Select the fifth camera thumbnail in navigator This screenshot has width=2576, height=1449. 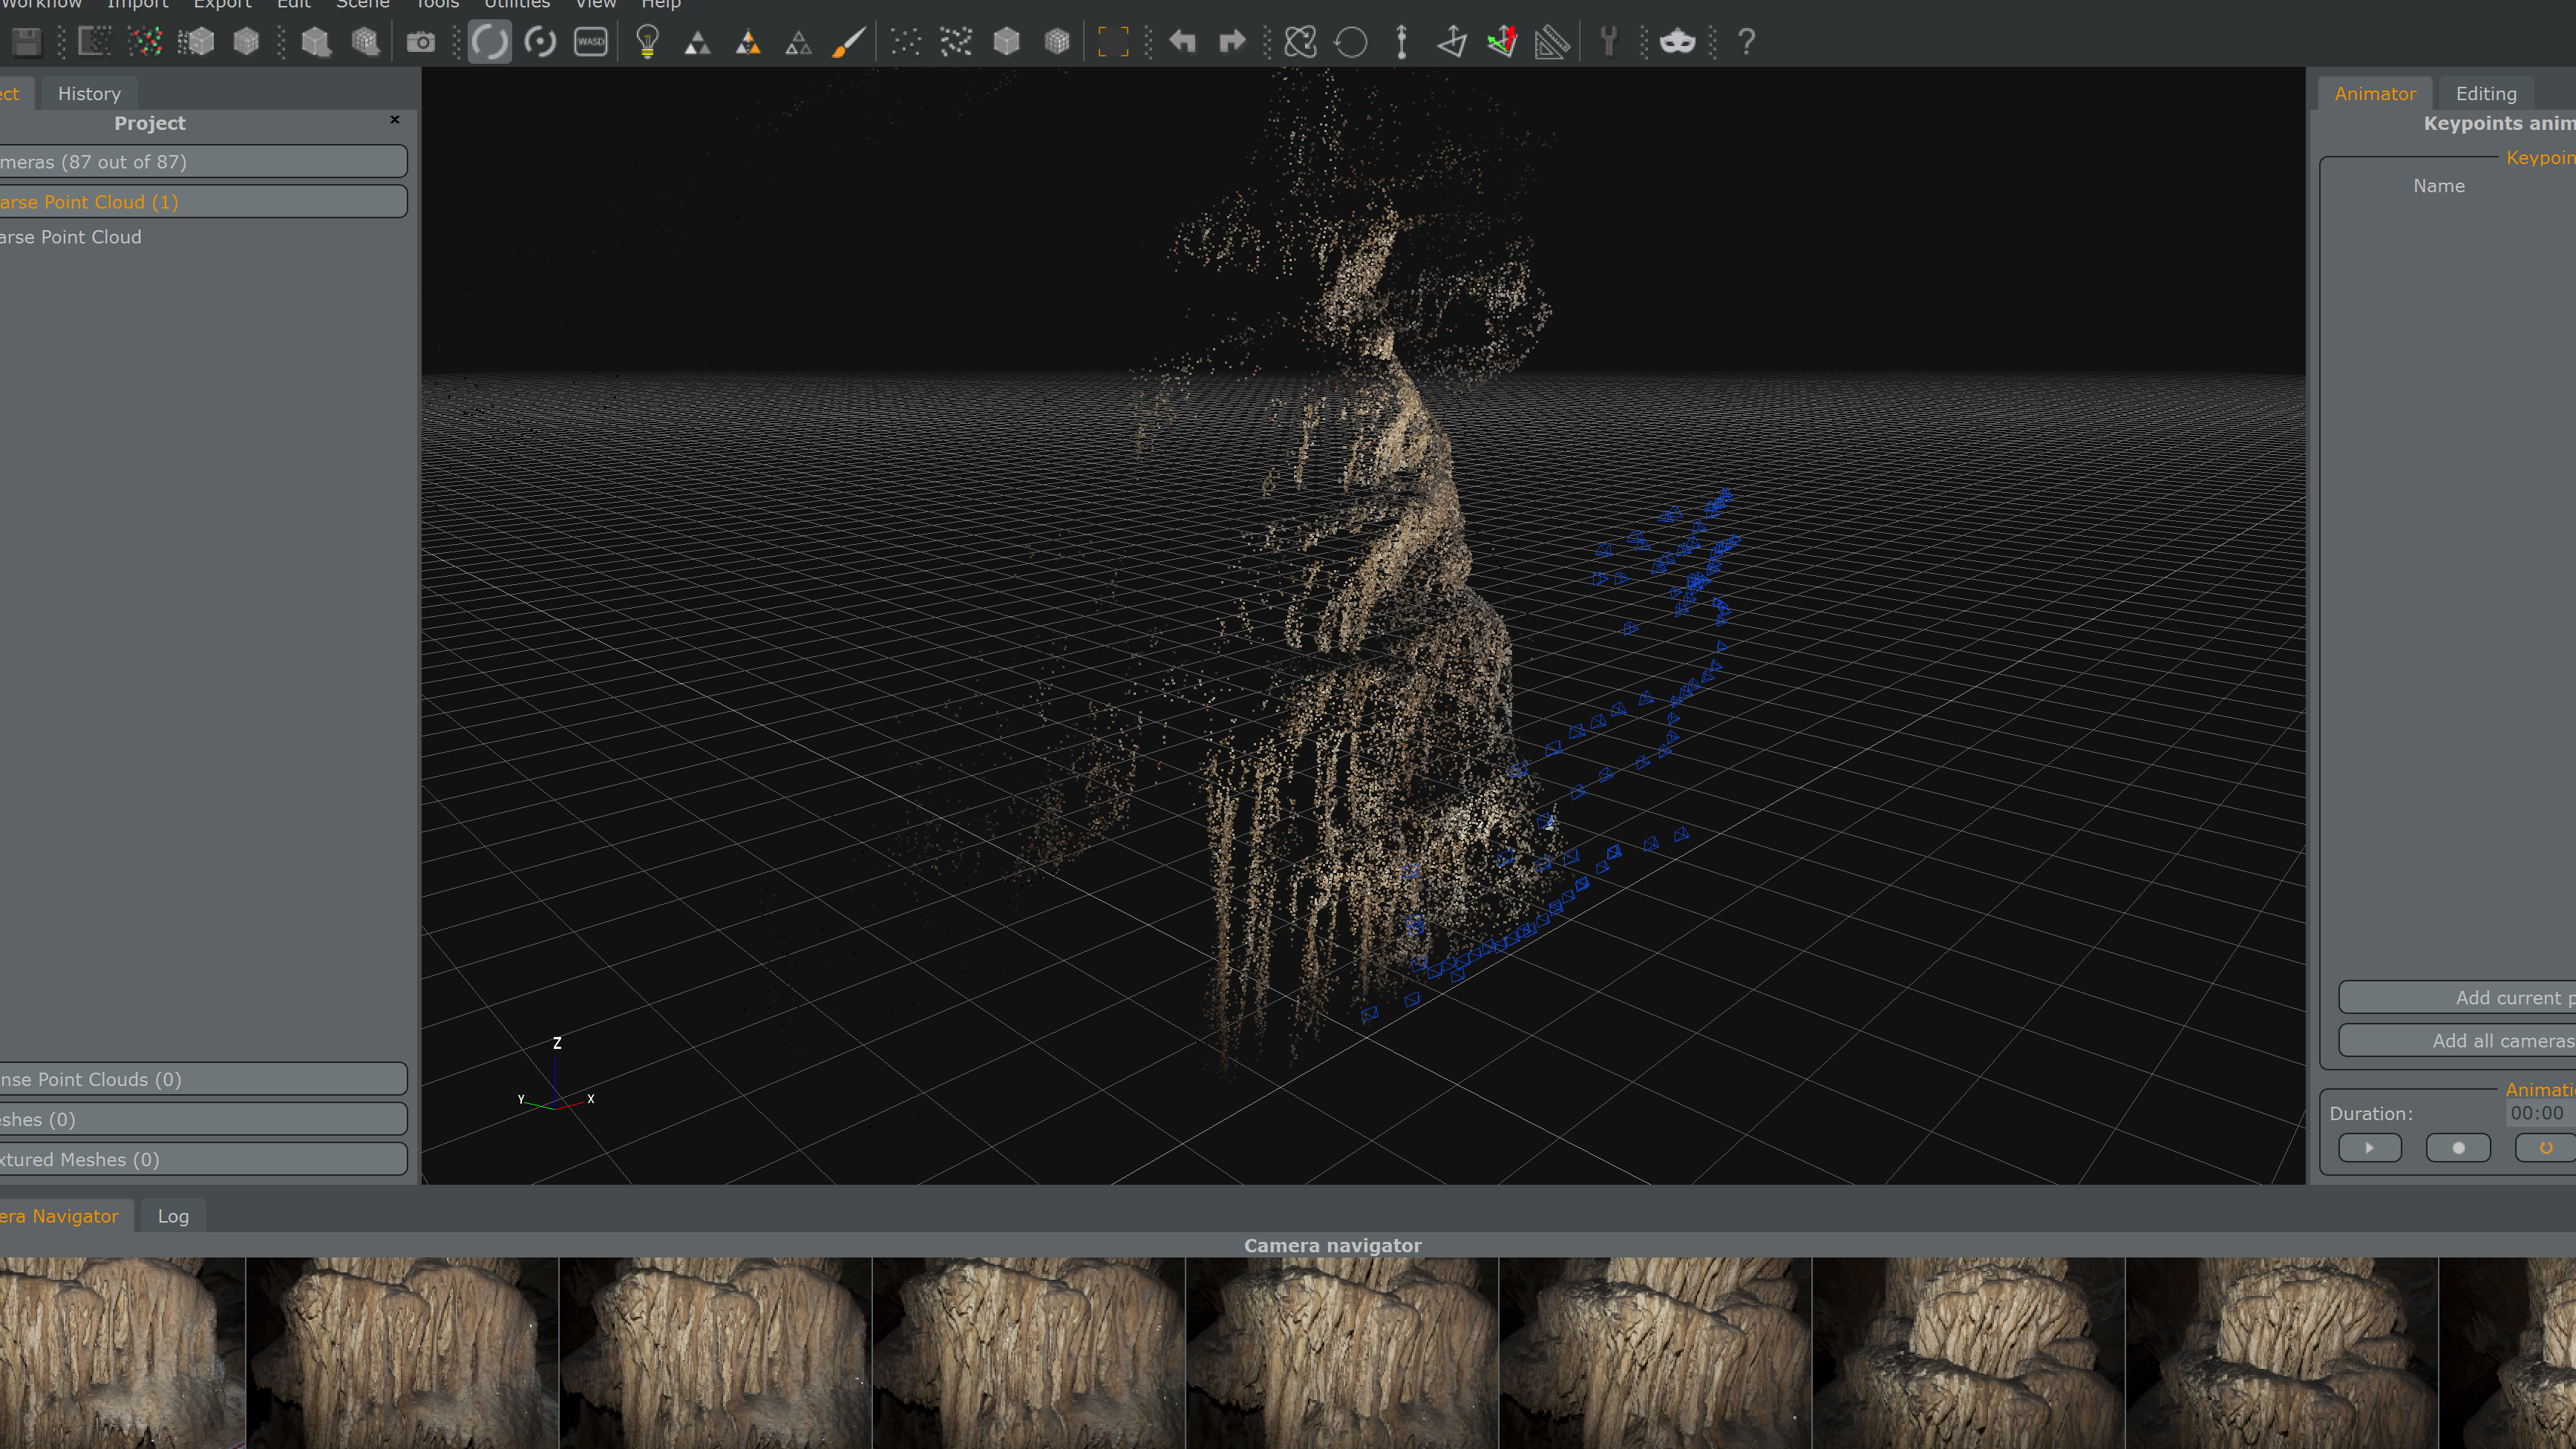[1341, 1353]
